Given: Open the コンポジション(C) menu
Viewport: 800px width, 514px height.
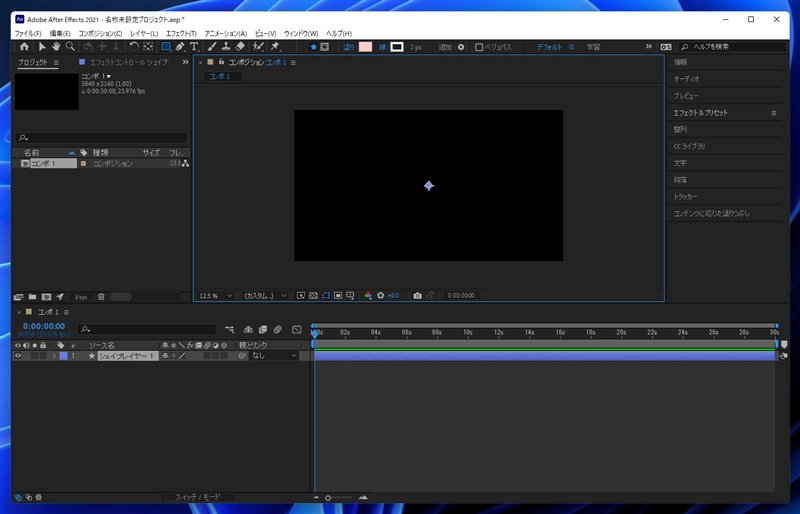Looking at the screenshot, I should point(100,33).
